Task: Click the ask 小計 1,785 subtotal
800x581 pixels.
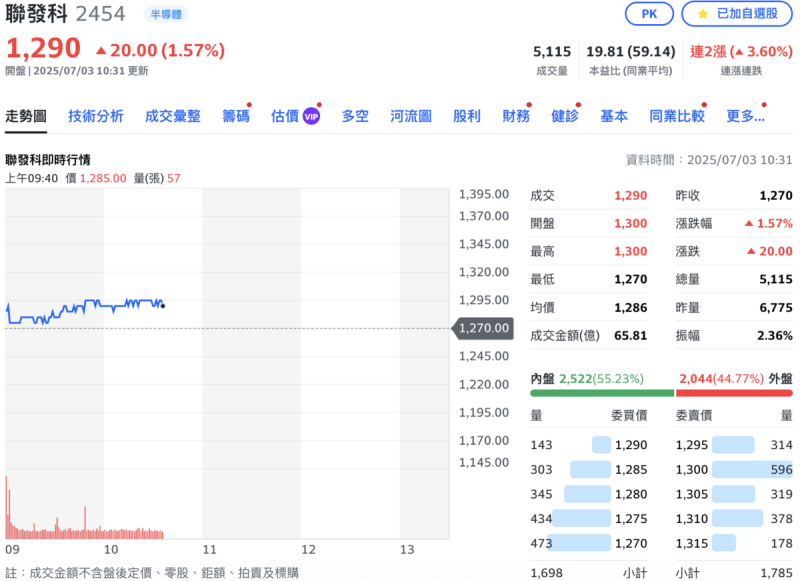Action: (x=776, y=573)
